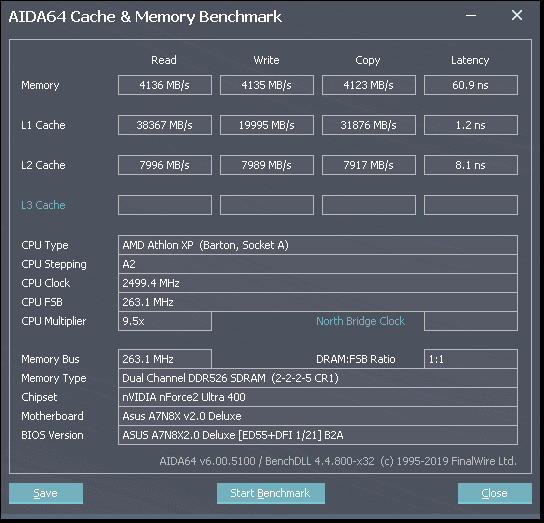This screenshot has width=544, height=523.
Task: Select CPU FSB value 263.1 MHz
Action: [318, 302]
